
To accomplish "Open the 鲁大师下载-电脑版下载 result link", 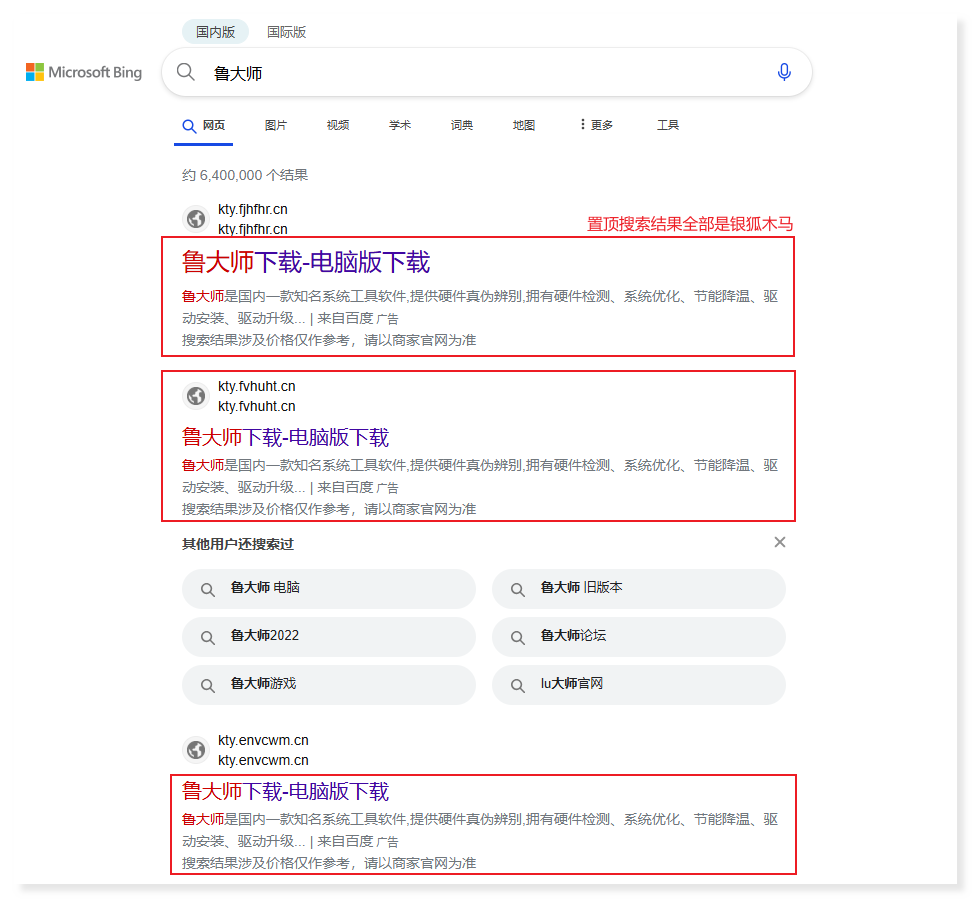I will click(305, 262).
